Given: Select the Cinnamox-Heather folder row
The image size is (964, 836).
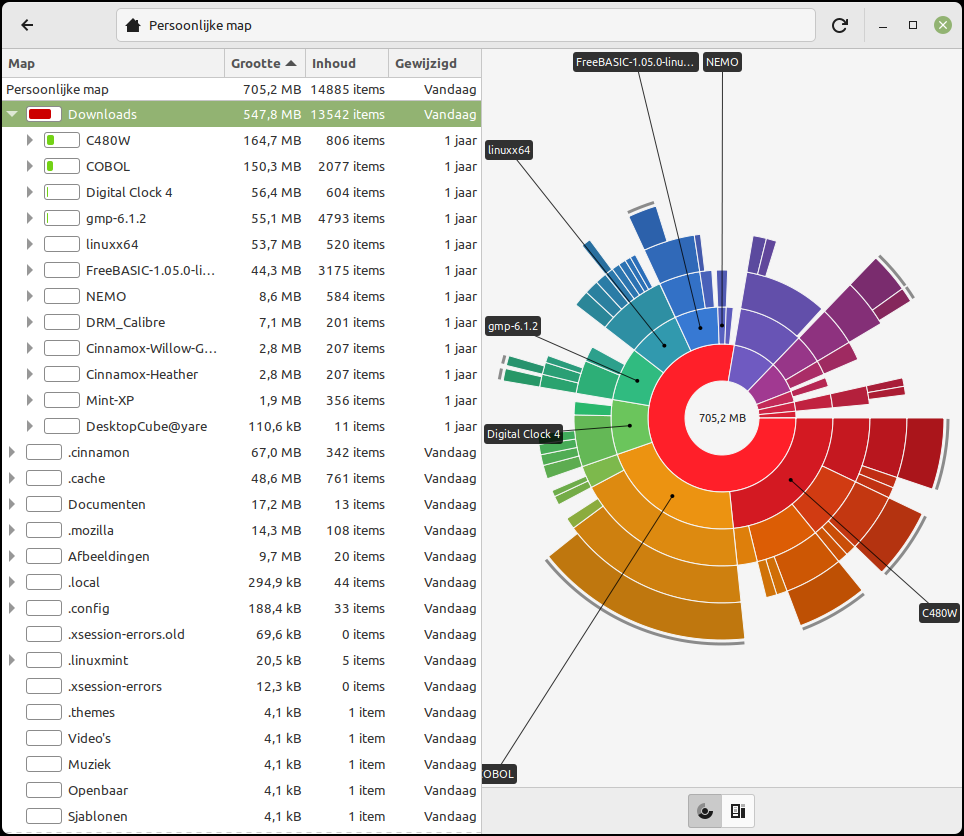Looking at the screenshot, I should tap(242, 374).
